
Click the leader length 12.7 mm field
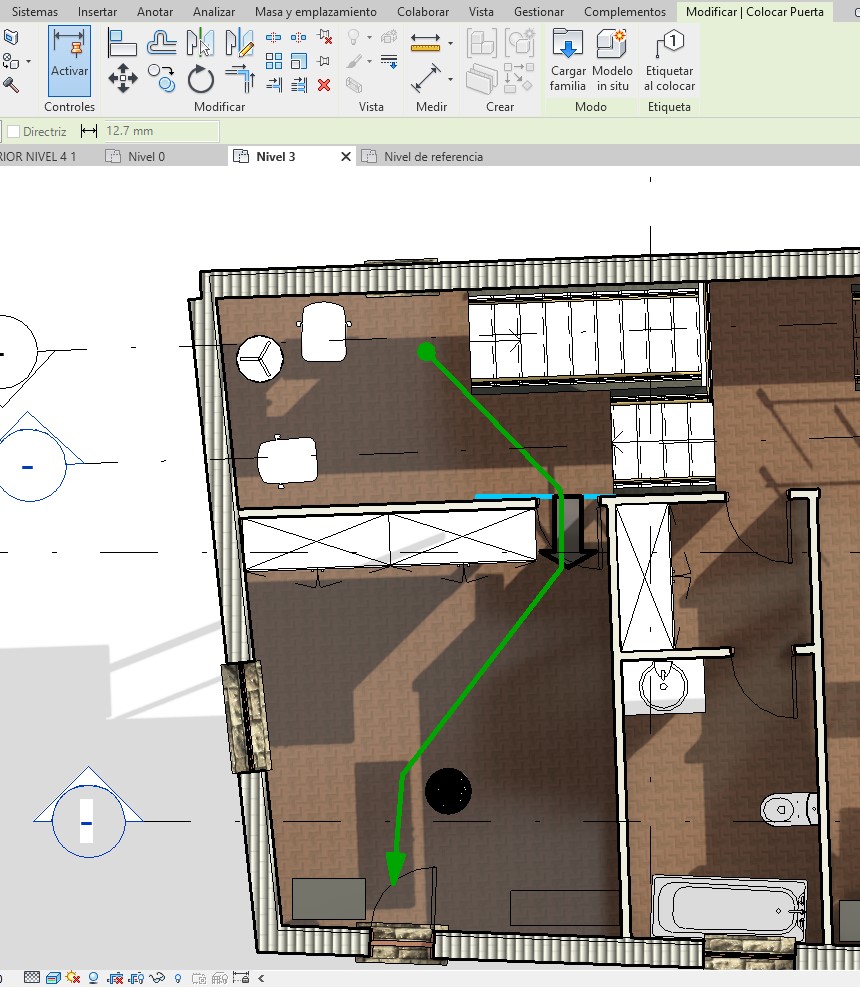(160, 131)
